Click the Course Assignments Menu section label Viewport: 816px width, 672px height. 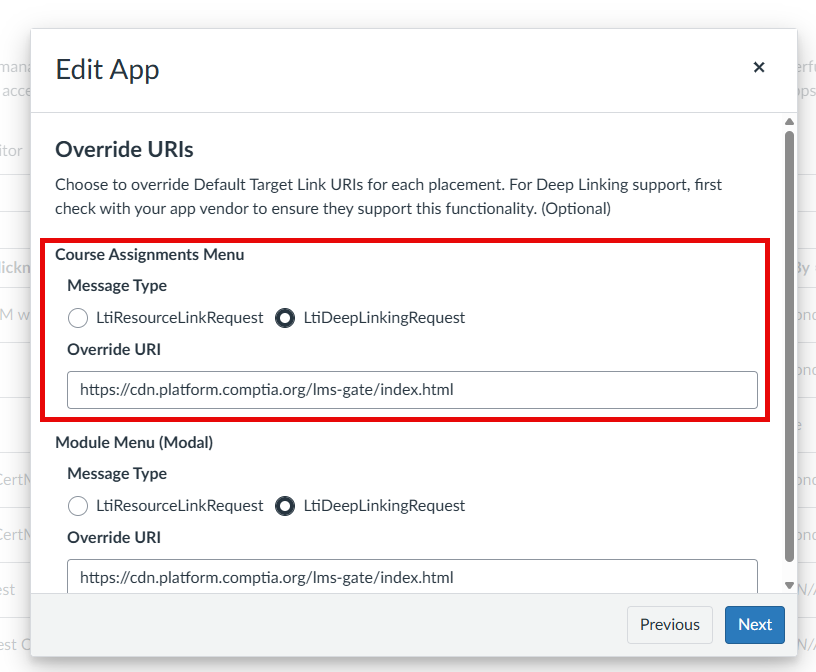pos(149,254)
